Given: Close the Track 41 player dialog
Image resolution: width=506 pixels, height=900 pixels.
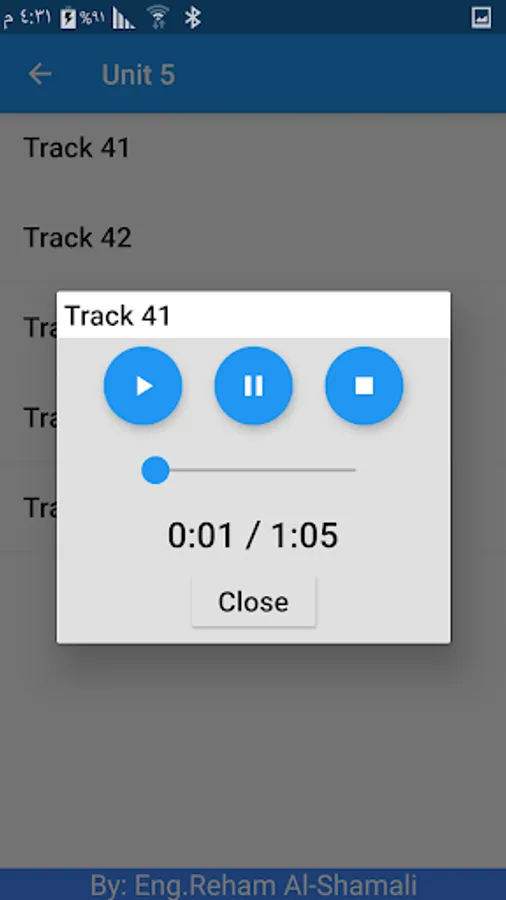Looking at the screenshot, I should tap(254, 602).
